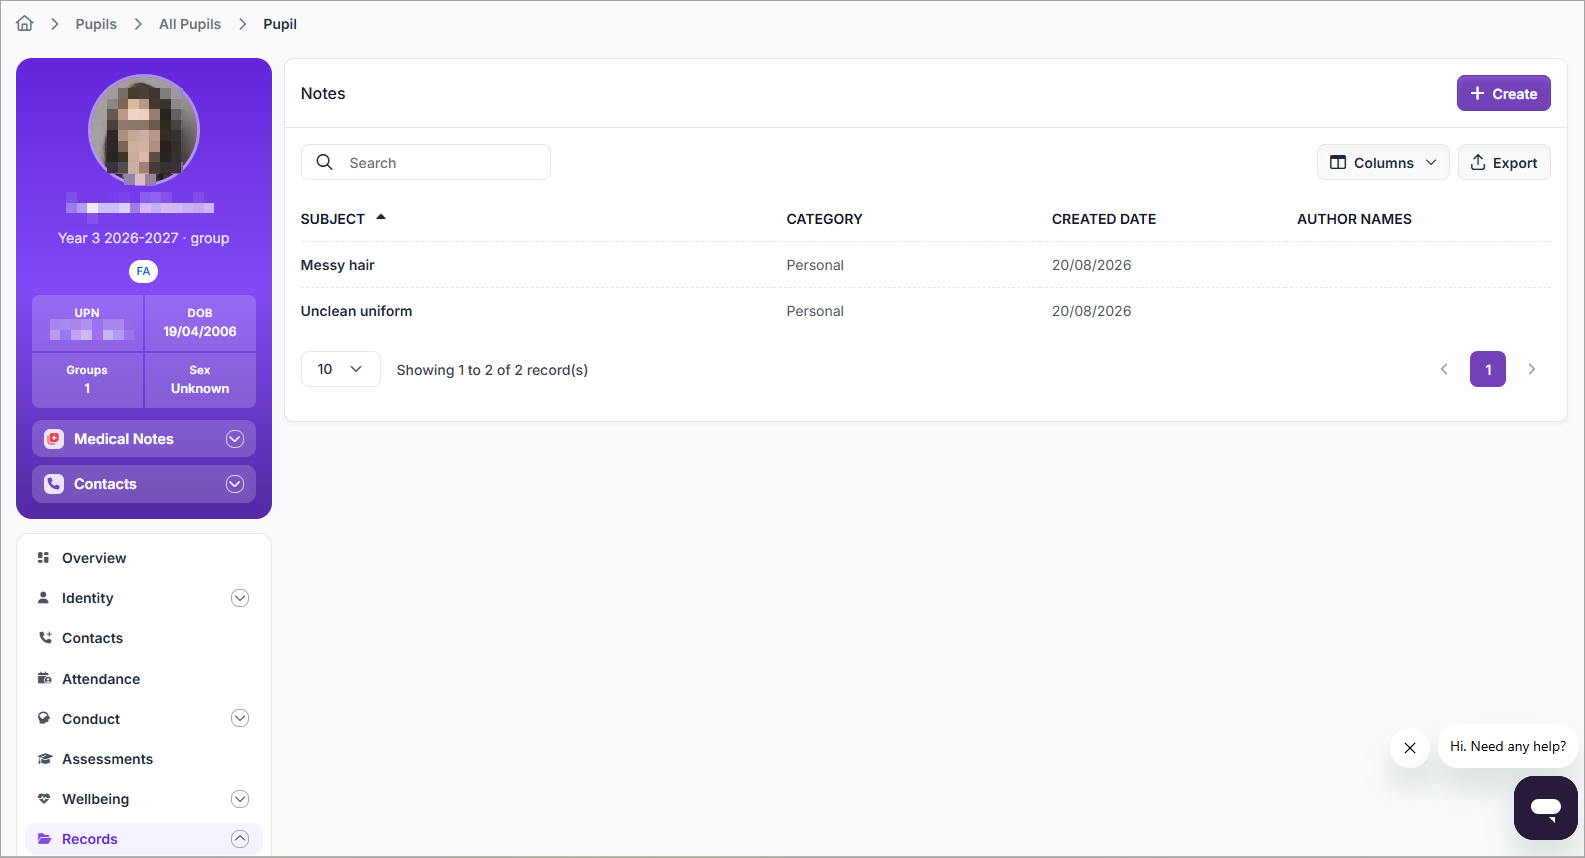This screenshot has height=858, width=1585.
Task: Open the Pupils breadcrumb link
Action: point(96,24)
